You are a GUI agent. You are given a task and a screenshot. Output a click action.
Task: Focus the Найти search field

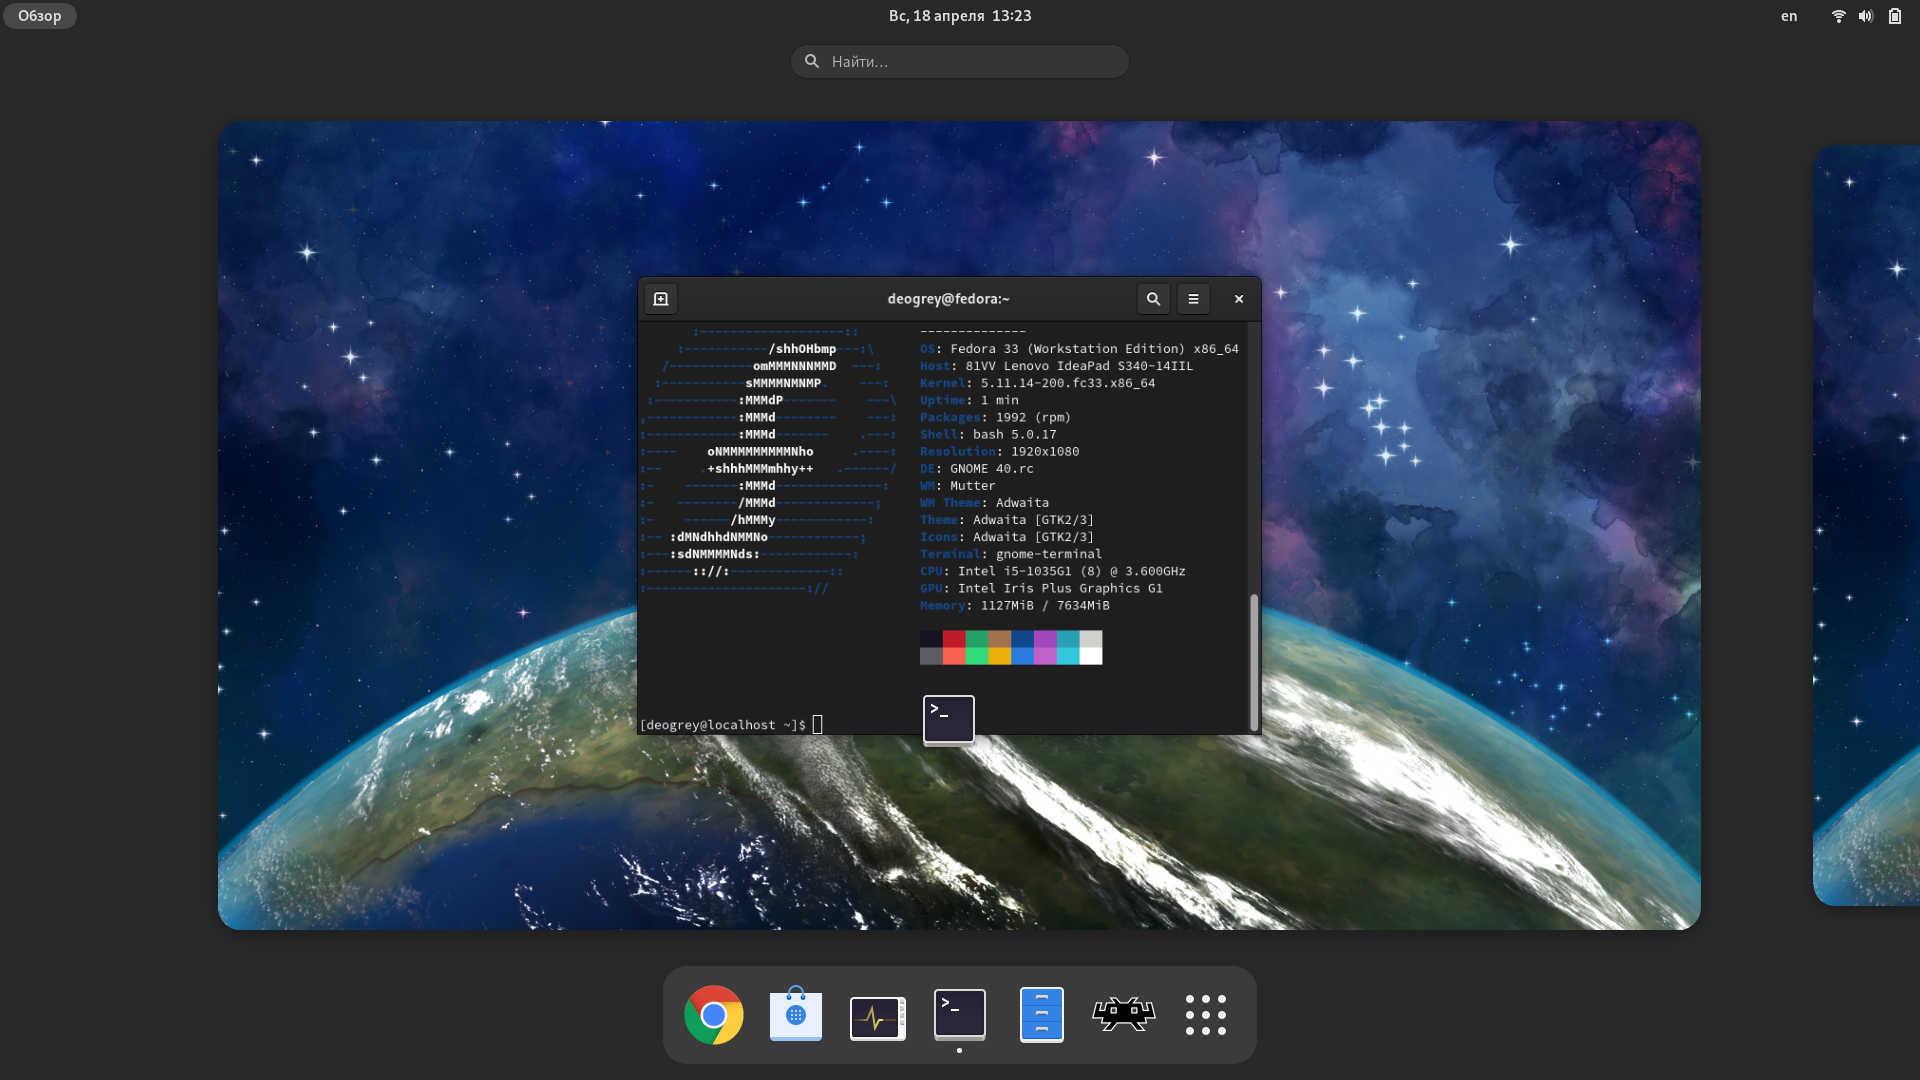click(x=960, y=61)
